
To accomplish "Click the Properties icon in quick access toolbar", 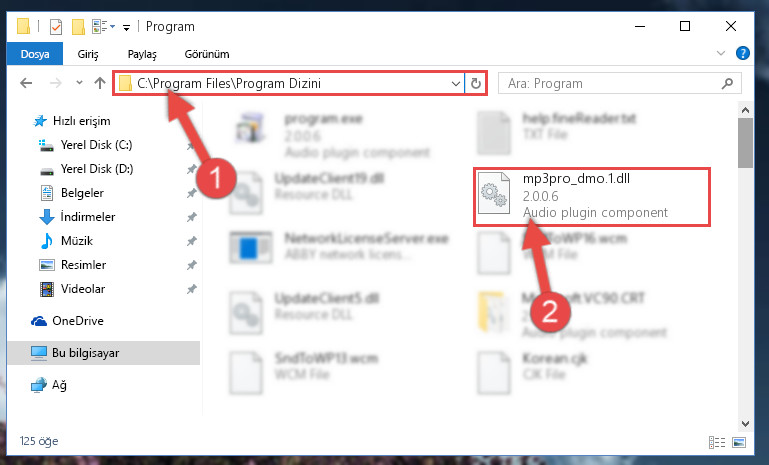I will 56,26.
